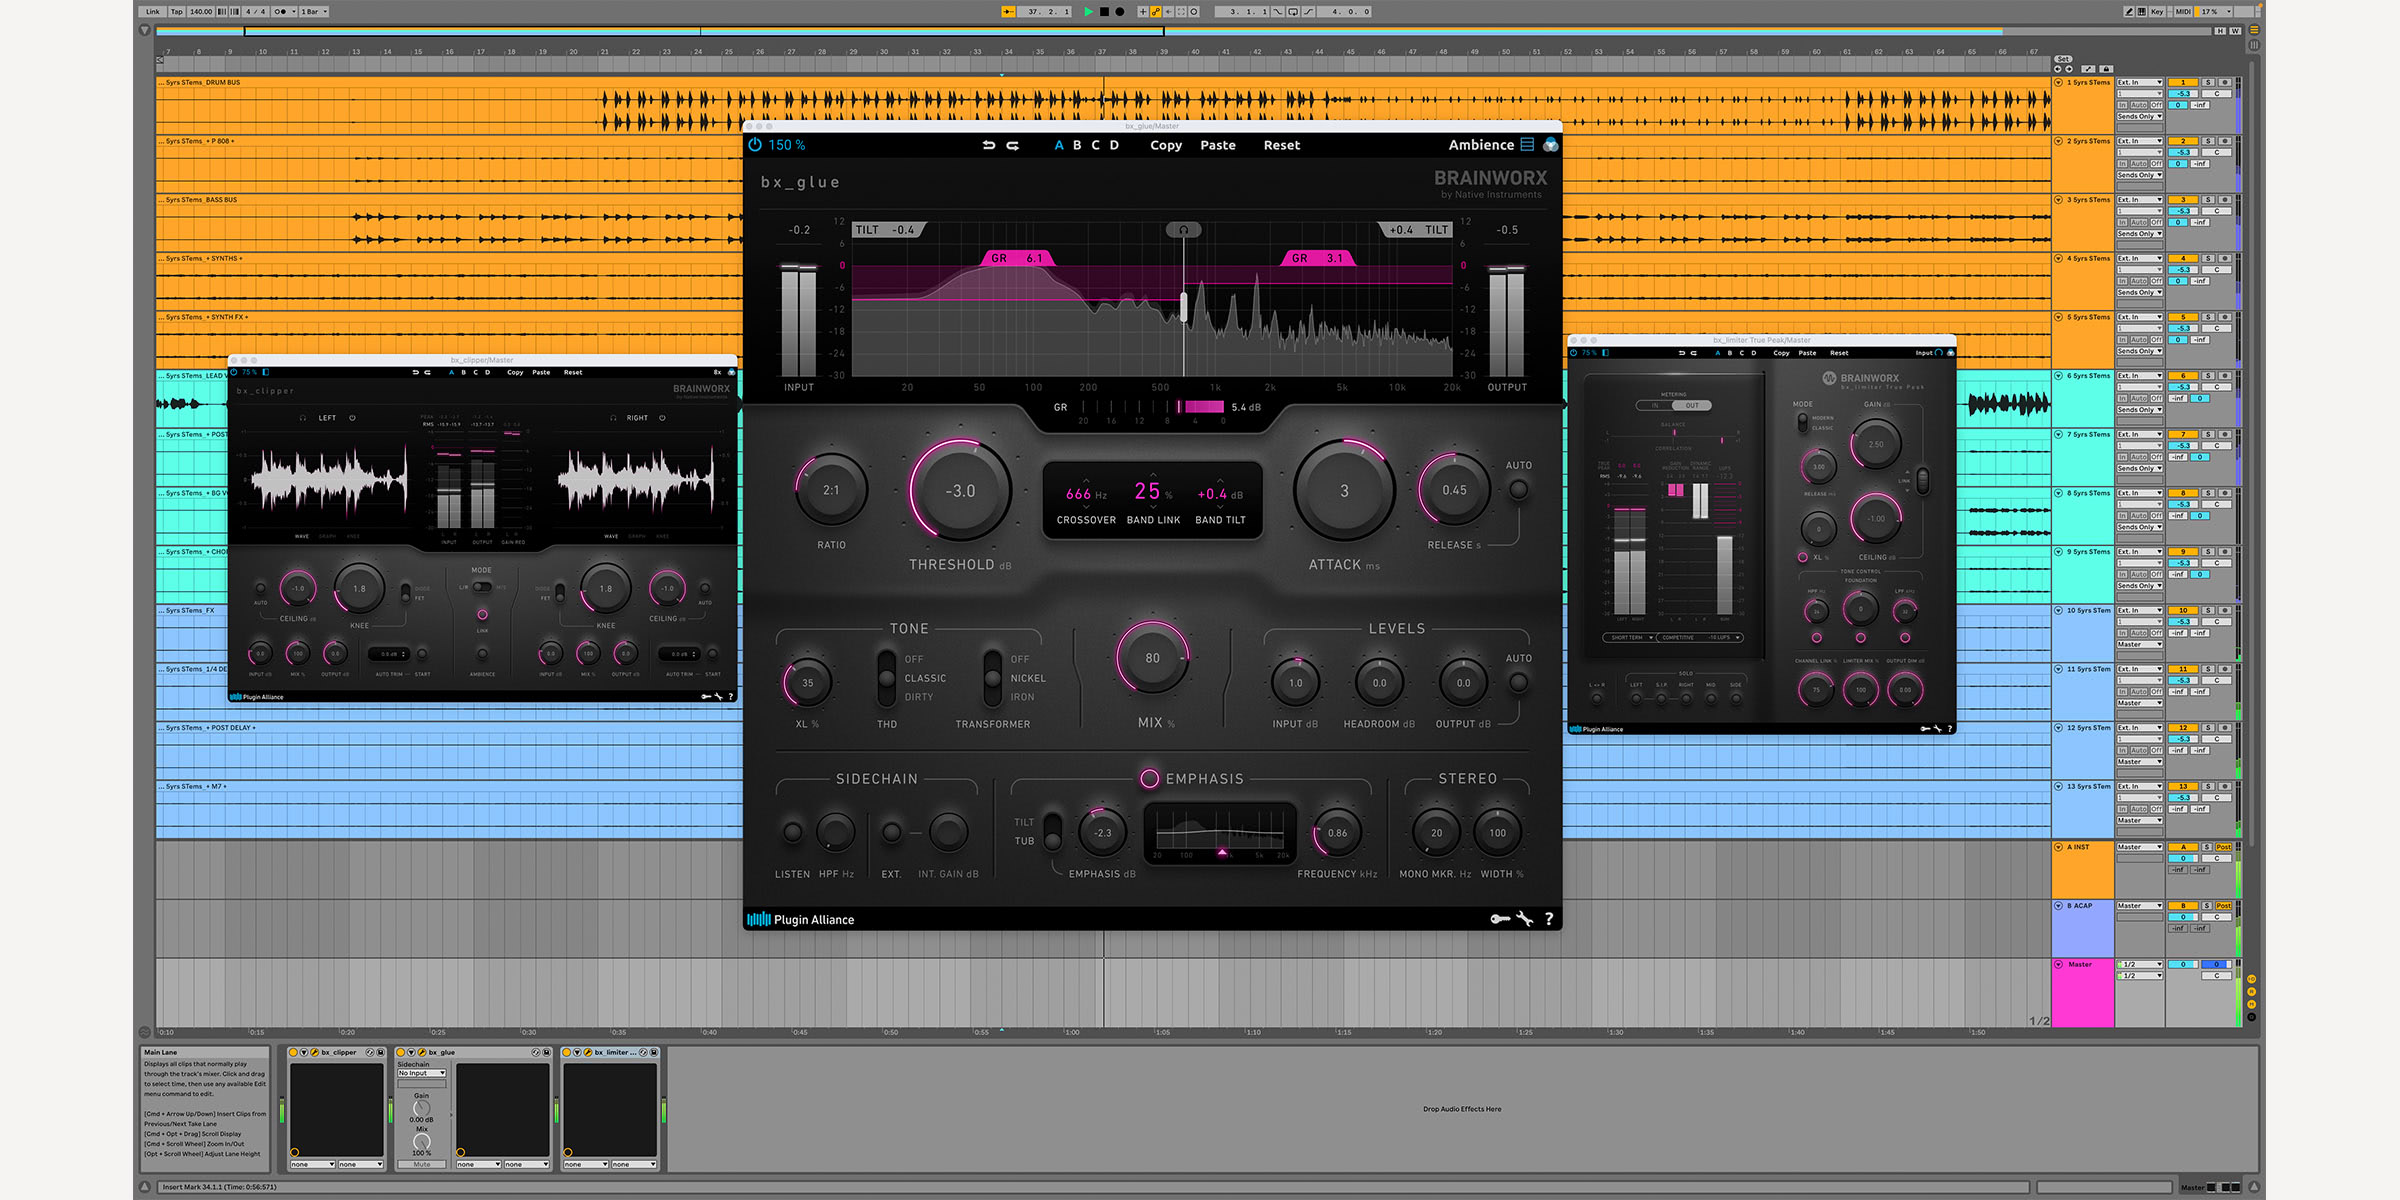Toggle AUTO release in bx_glue
This screenshot has height=1200, width=2400.
(x=1518, y=490)
